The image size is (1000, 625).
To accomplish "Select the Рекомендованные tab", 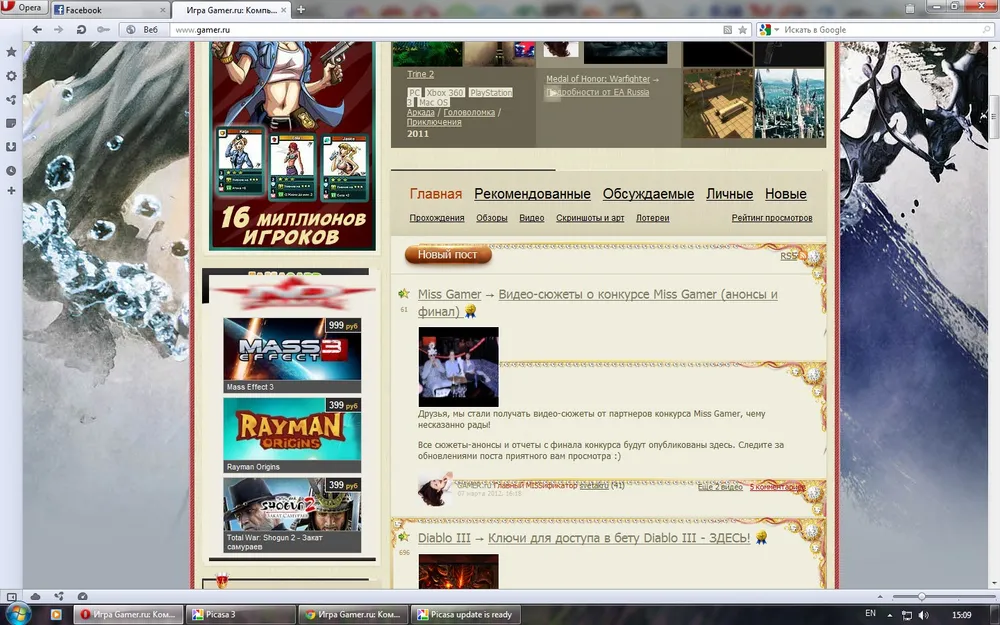I will coord(532,194).
